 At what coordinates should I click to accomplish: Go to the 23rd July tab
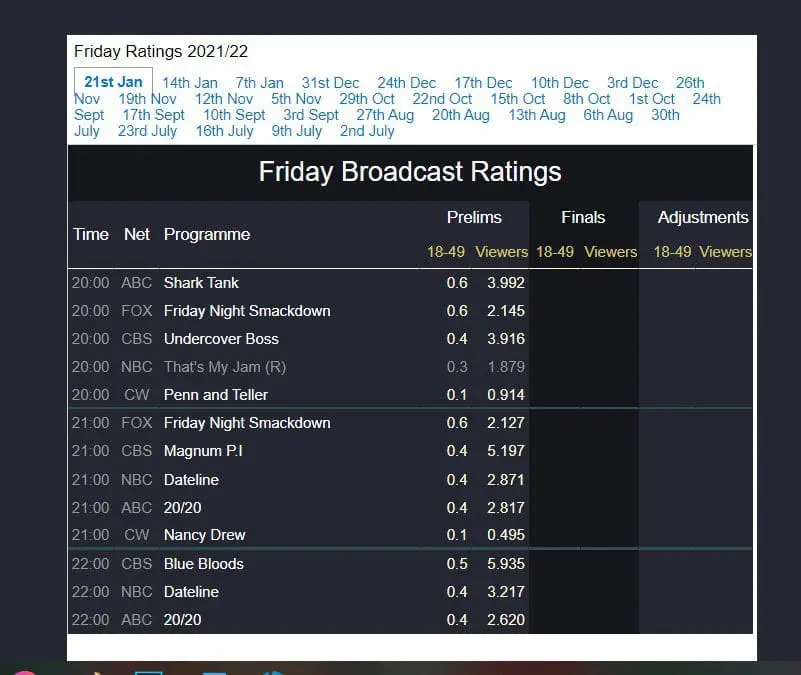(147, 131)
